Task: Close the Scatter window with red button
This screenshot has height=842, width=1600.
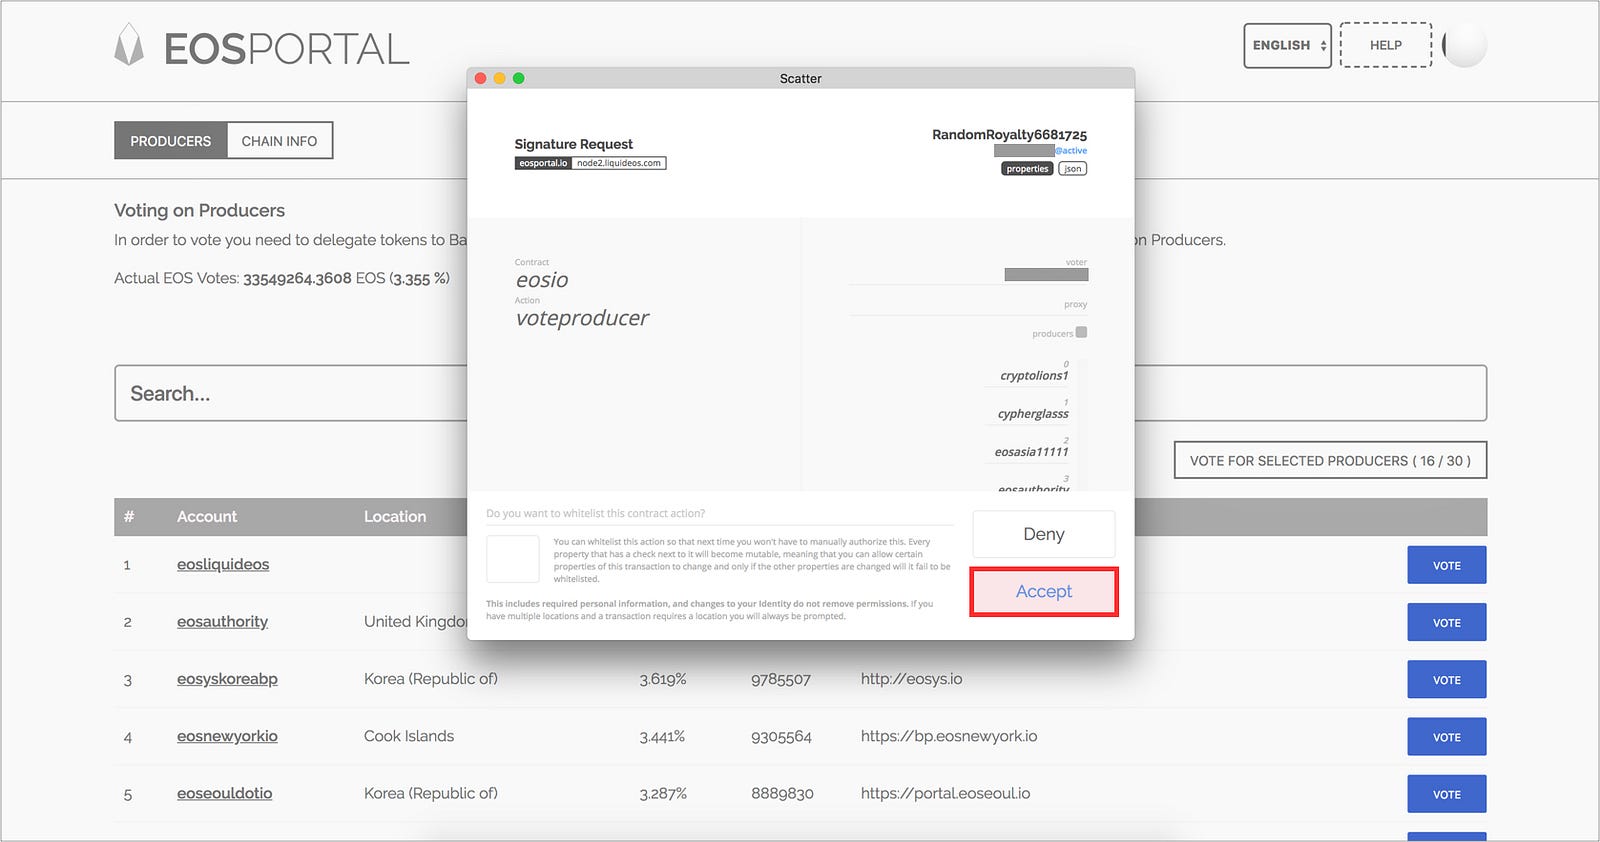Action: tap(481, 78)
